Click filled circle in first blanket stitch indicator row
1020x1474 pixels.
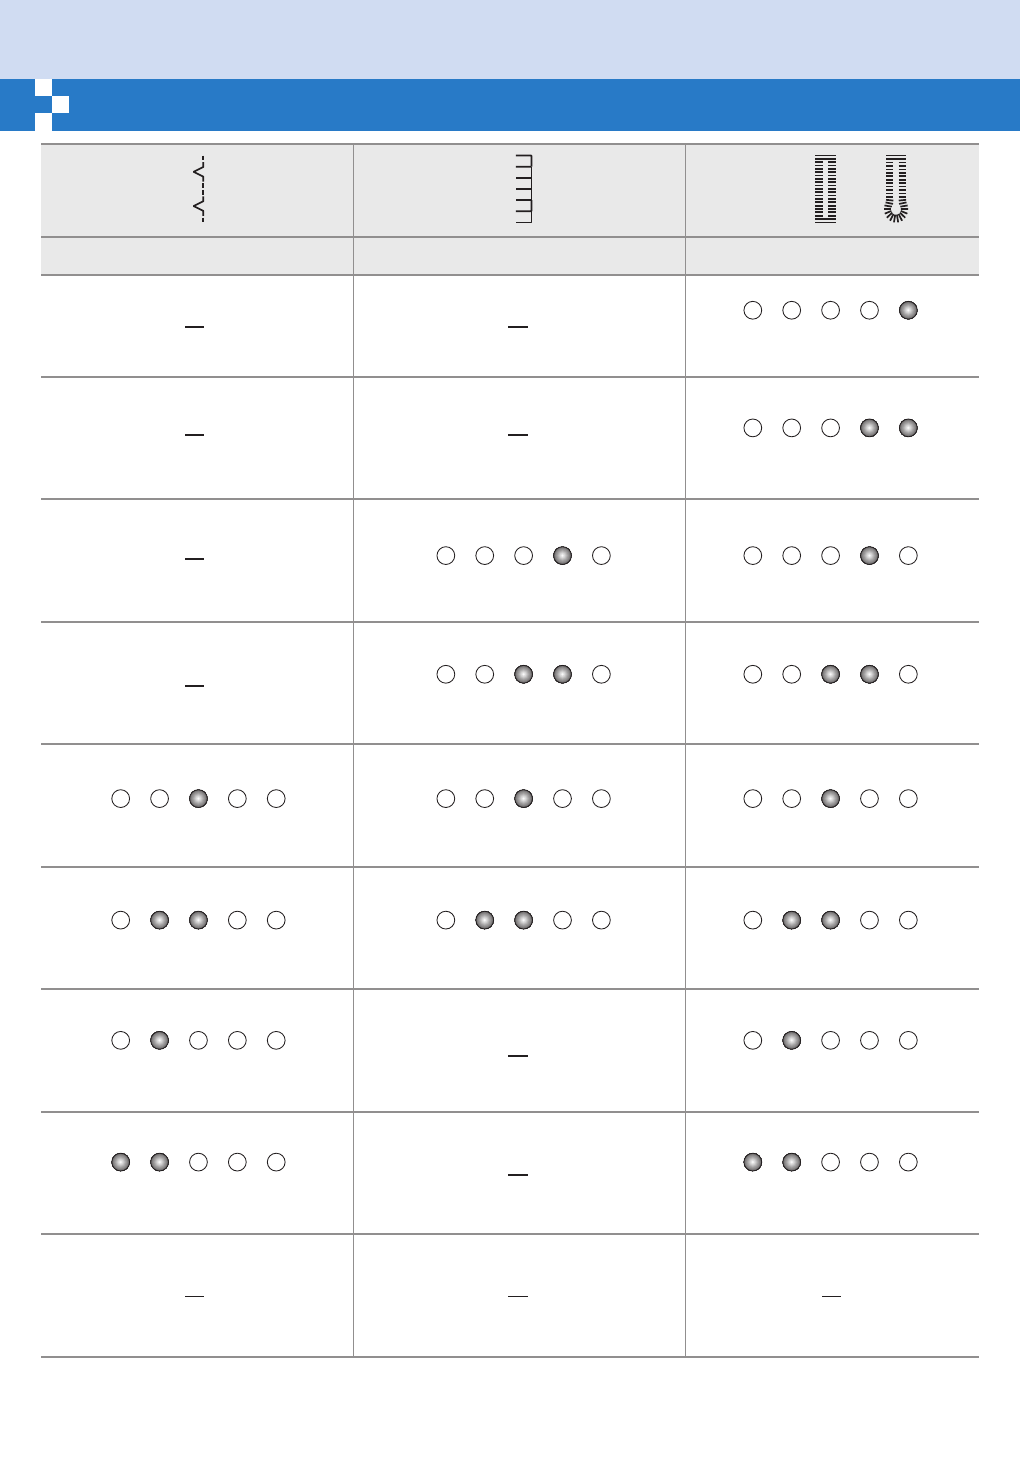(562, 556)
